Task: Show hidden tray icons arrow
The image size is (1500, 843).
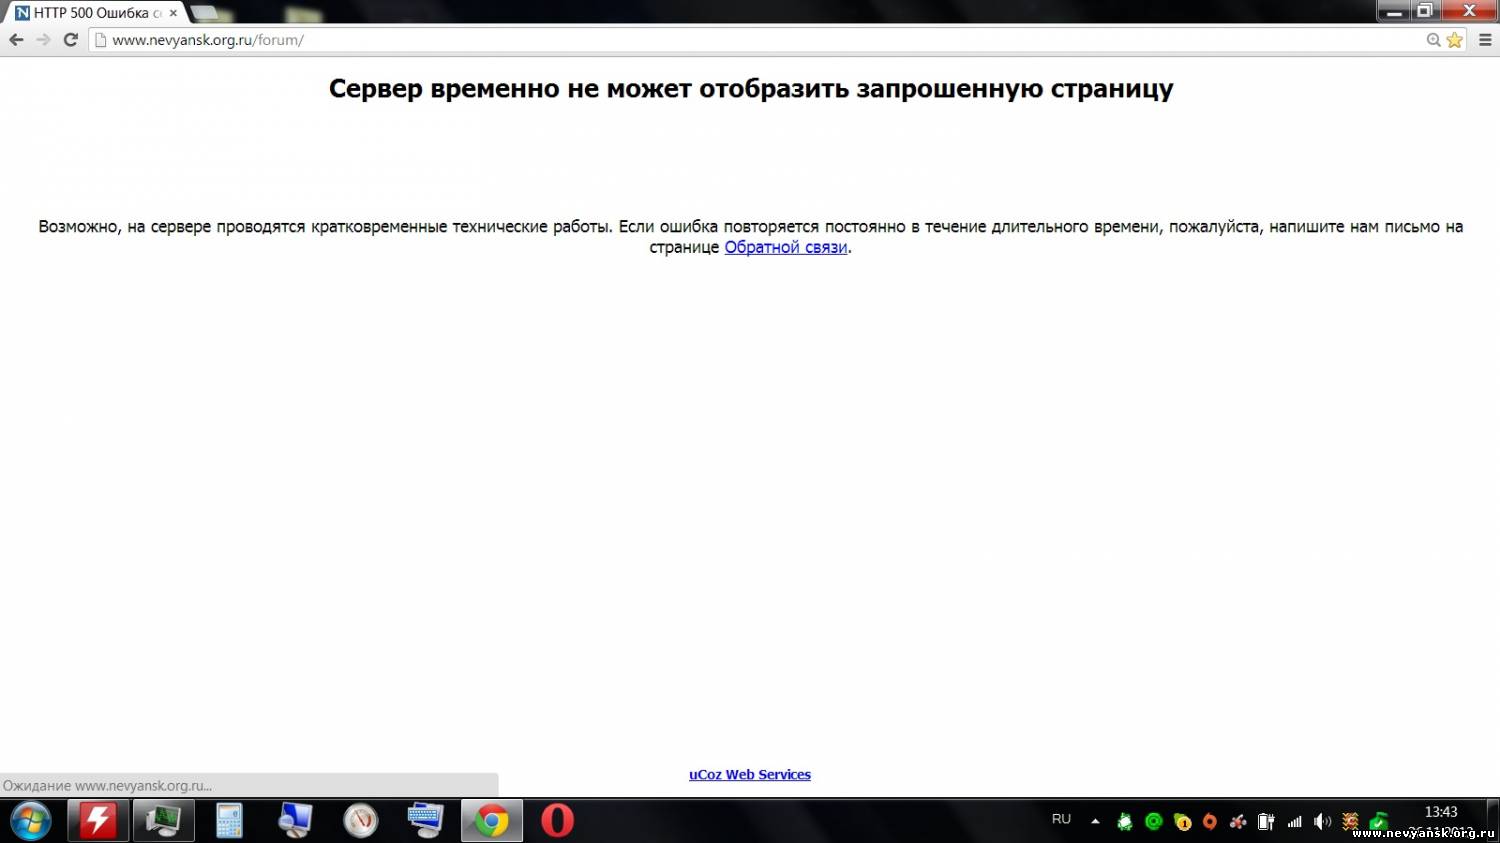Action: [1095, 821]
